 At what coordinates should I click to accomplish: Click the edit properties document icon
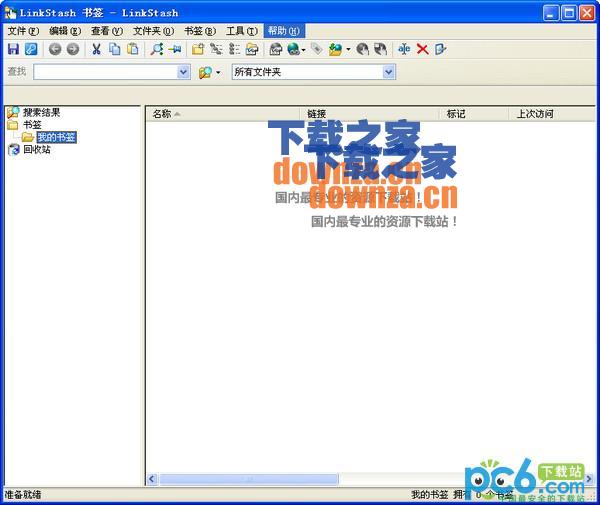coord(440,49)
